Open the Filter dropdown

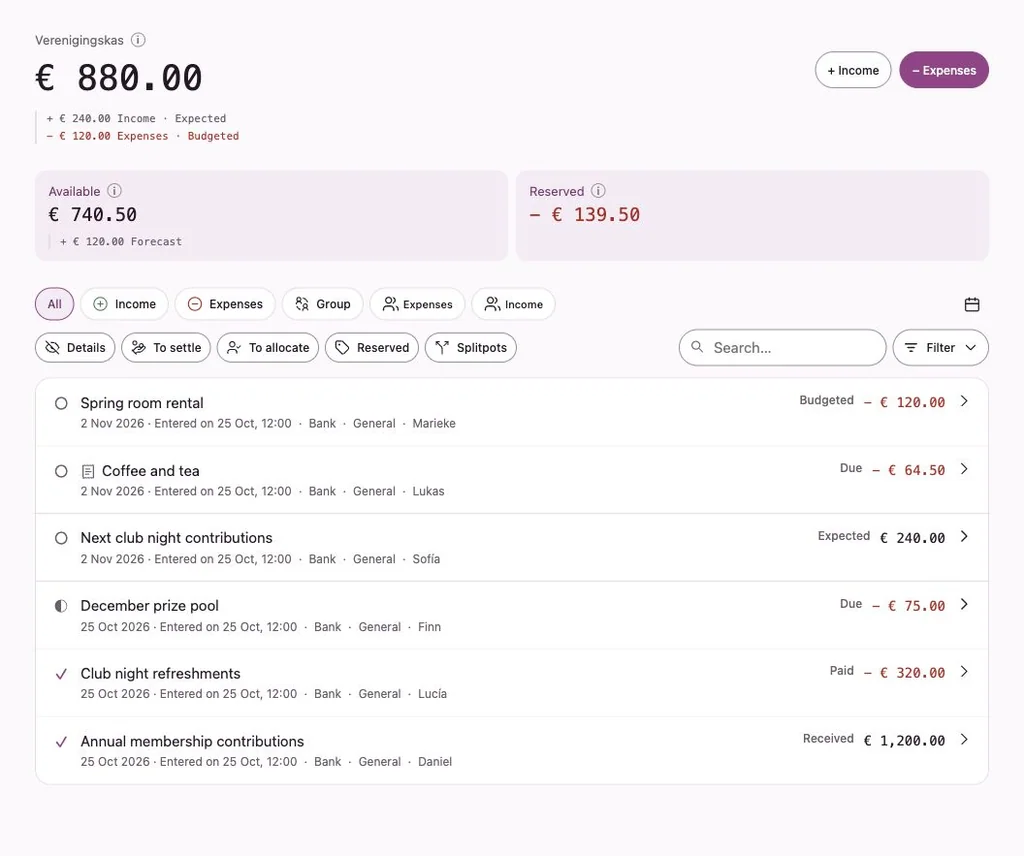click(940, 347)
